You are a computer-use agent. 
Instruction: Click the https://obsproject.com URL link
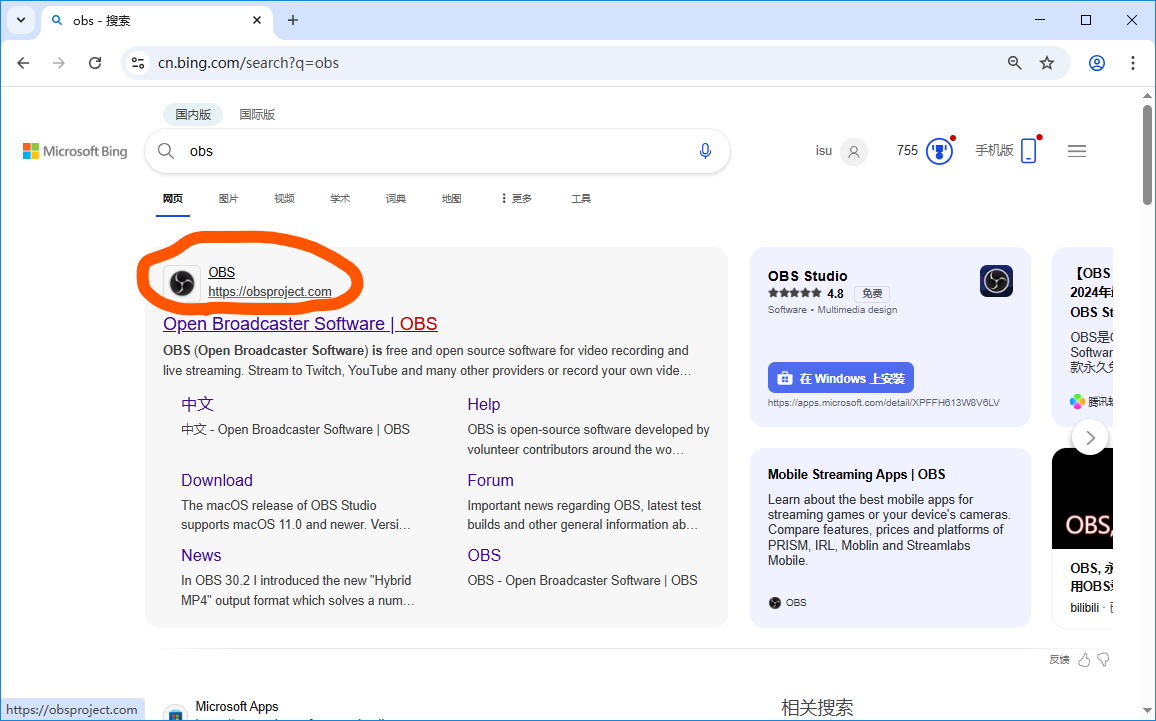[x=270, y=292]
